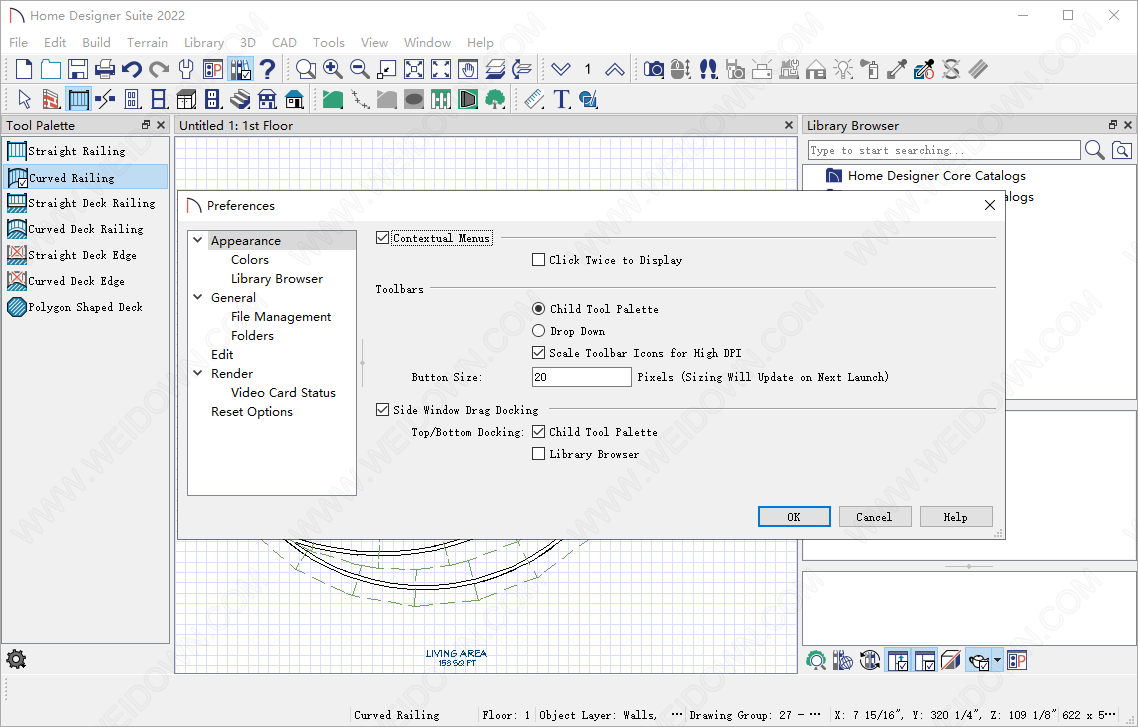Select the Drop Down radio option
The width and height of the screenshot is (1138, 727).
(x=539, y=332)
